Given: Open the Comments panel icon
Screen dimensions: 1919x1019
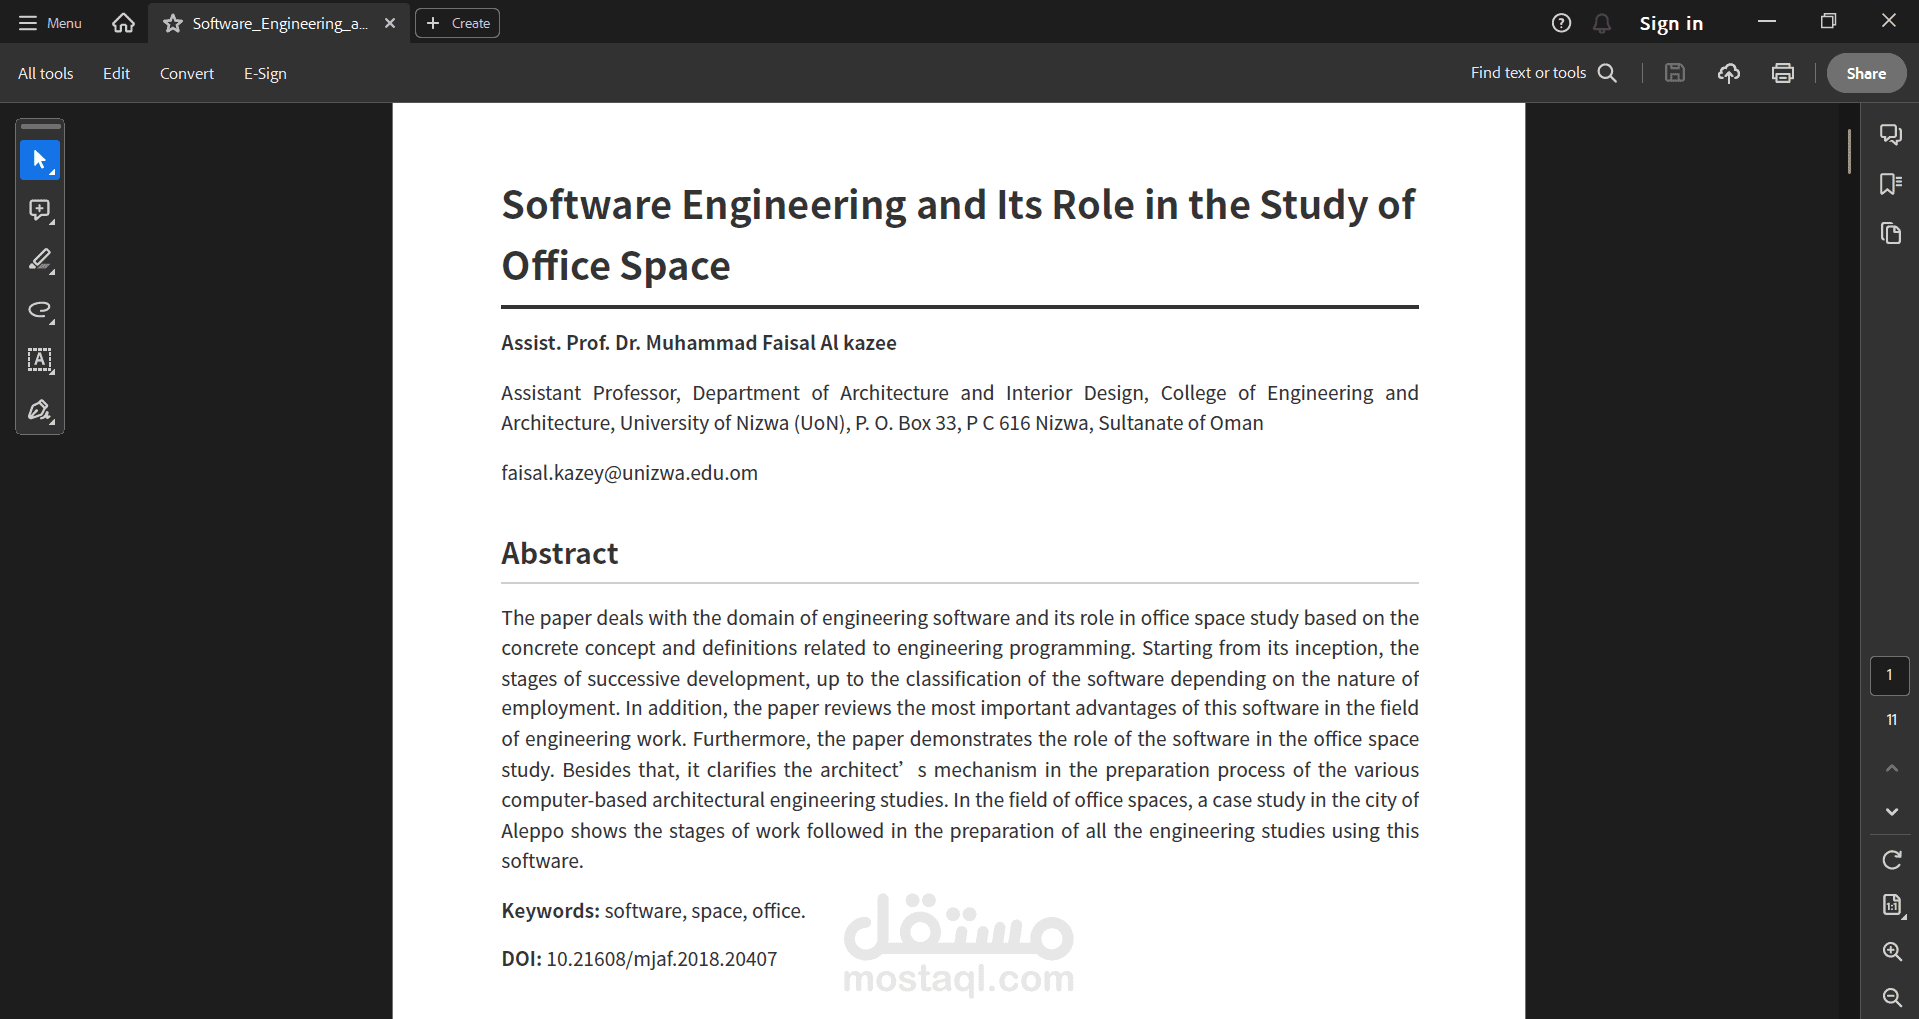Looking at the screenshot, I should pyautogui.click(x=1890, y=134).
